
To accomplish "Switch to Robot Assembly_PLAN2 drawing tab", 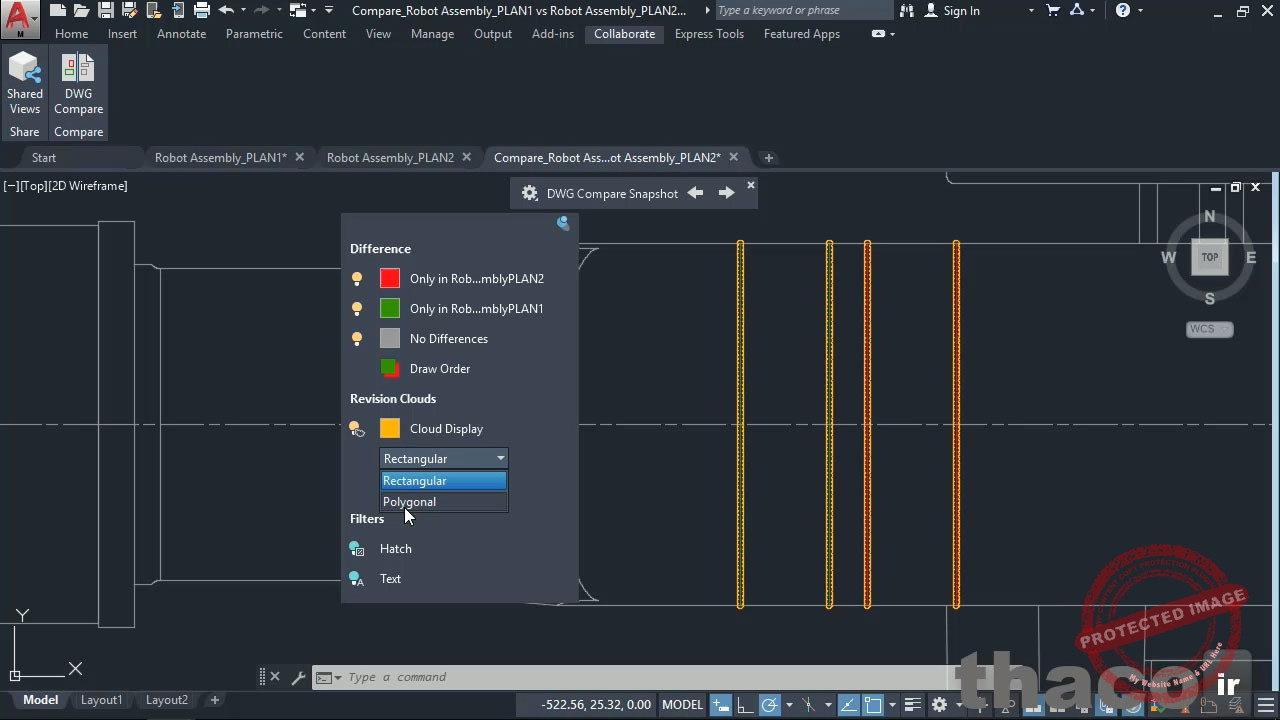I will click(x=390, y=157).
